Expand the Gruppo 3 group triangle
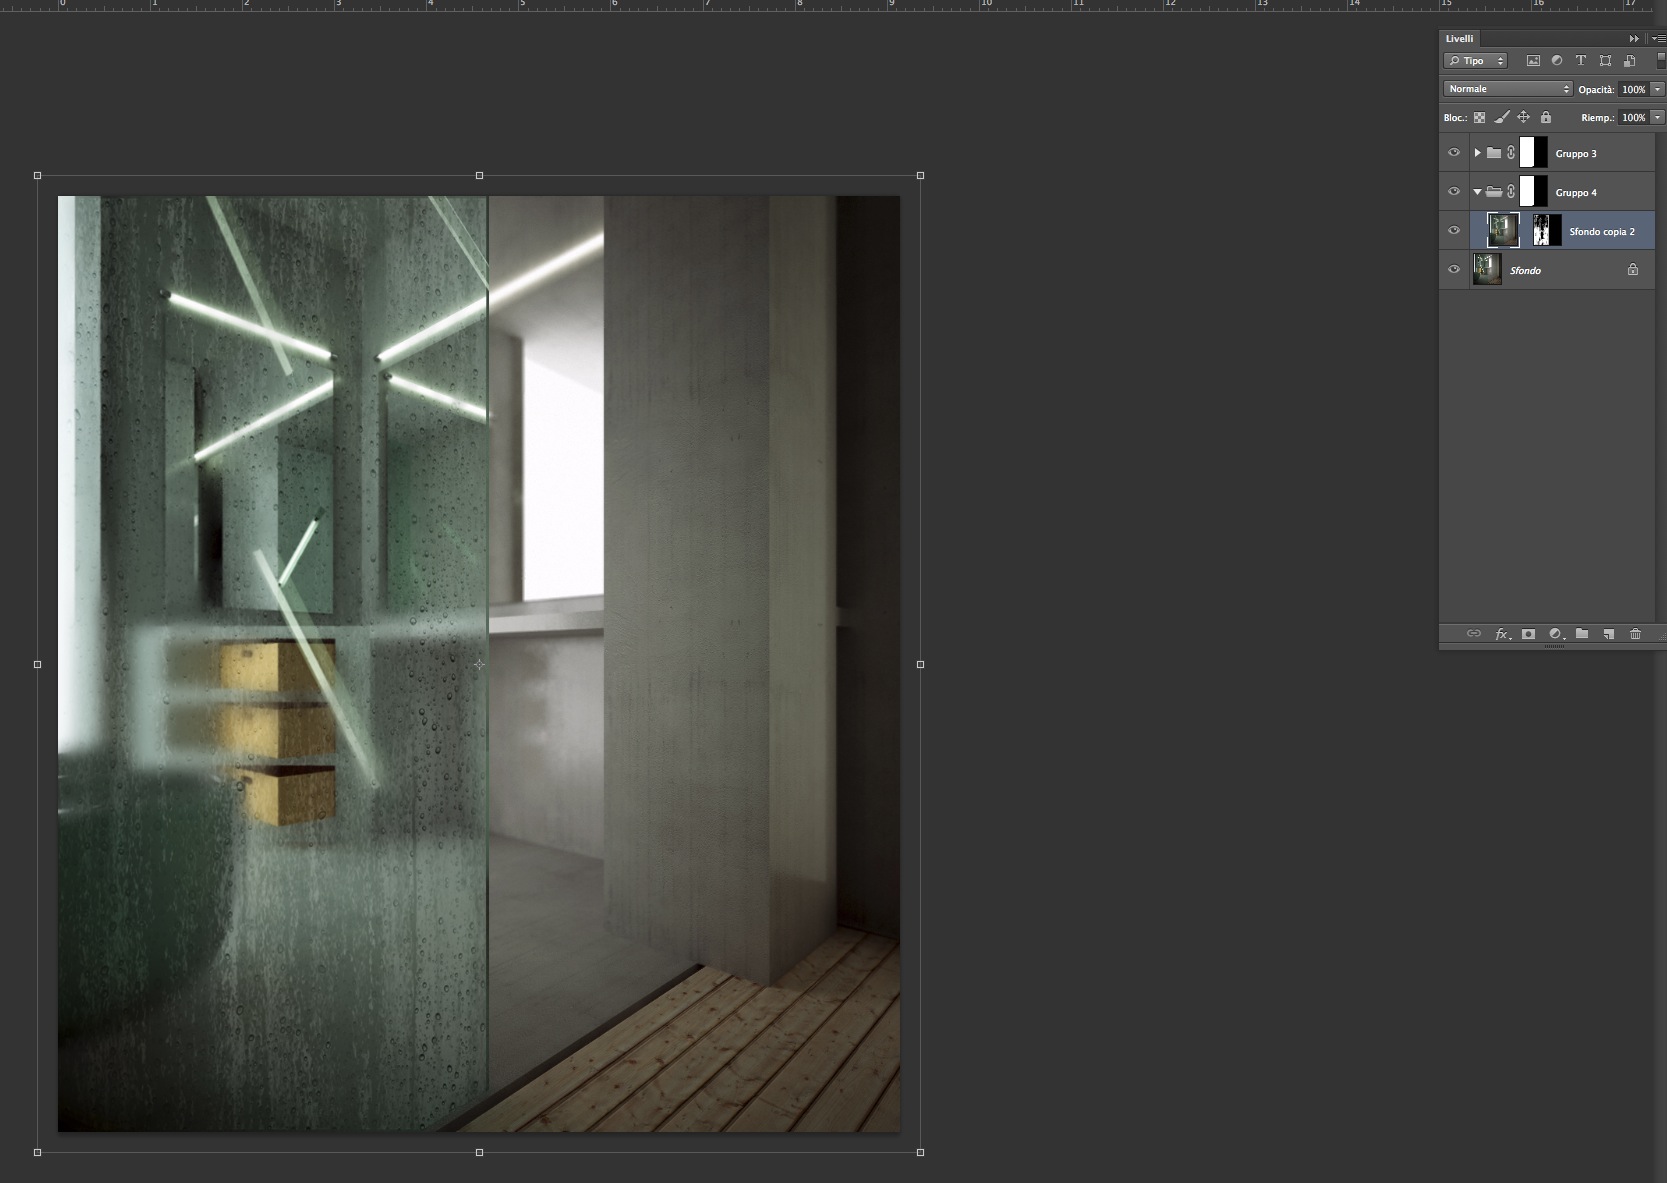 (1477, 153)
